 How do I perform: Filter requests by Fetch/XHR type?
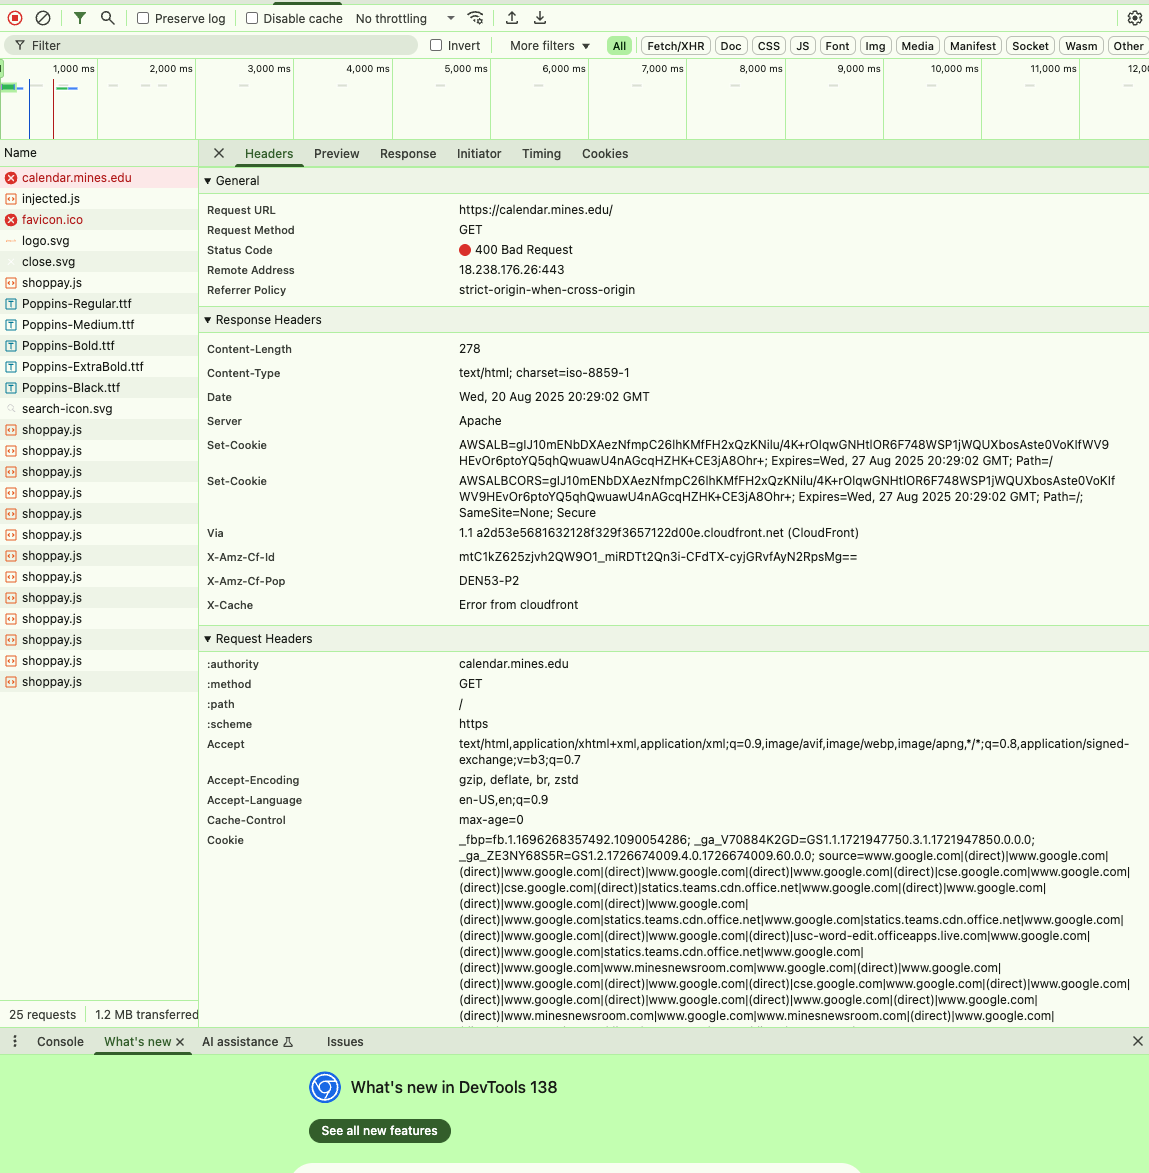pos(676,45)
